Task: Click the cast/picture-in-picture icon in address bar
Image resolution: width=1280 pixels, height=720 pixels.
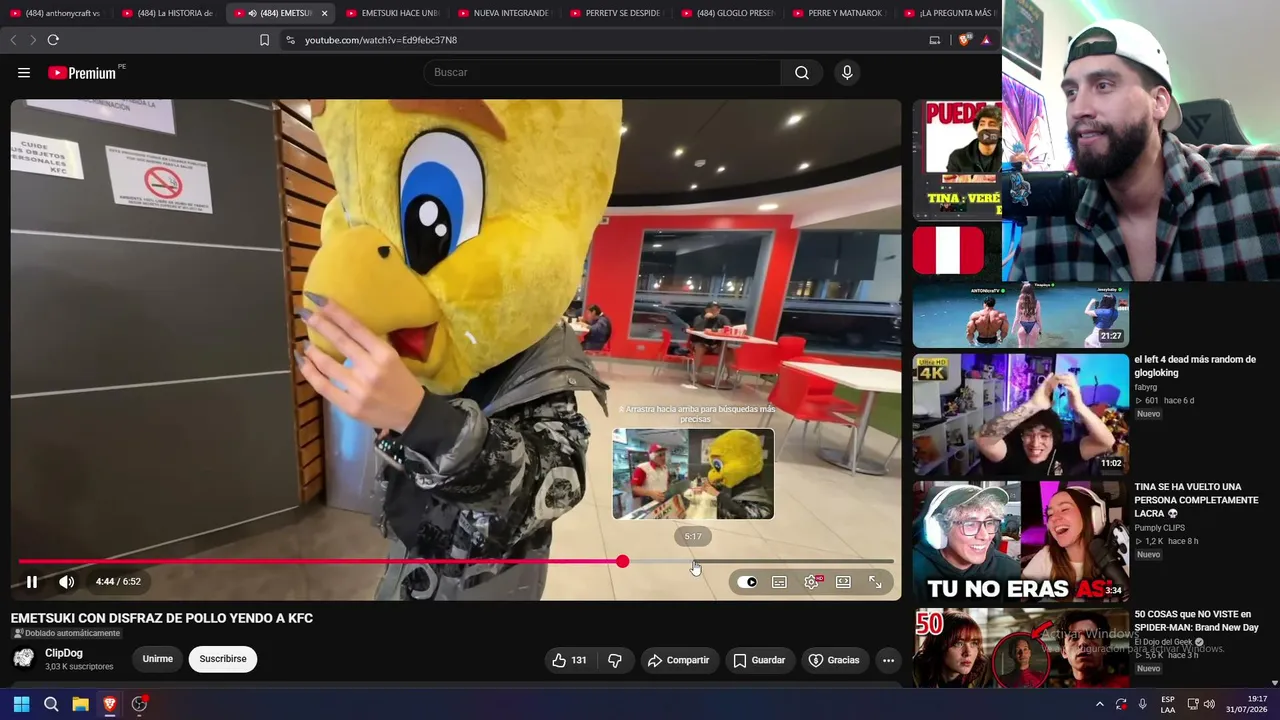Action: click(x=935, y=40)
